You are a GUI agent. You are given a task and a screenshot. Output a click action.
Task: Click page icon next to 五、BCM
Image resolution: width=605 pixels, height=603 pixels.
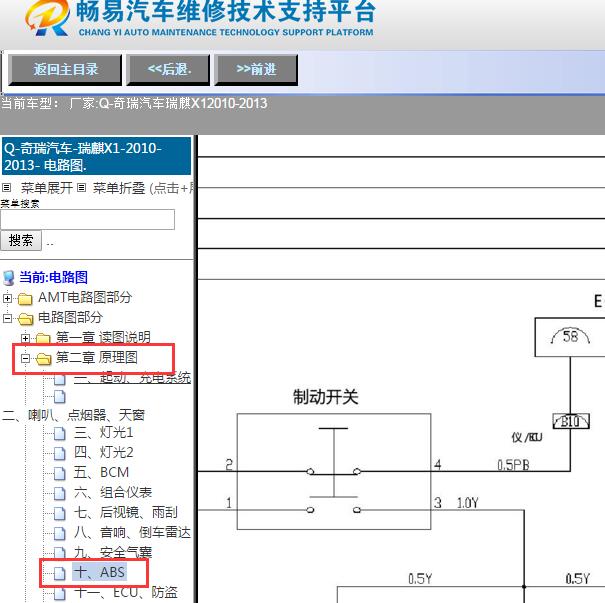coord(59,473)
